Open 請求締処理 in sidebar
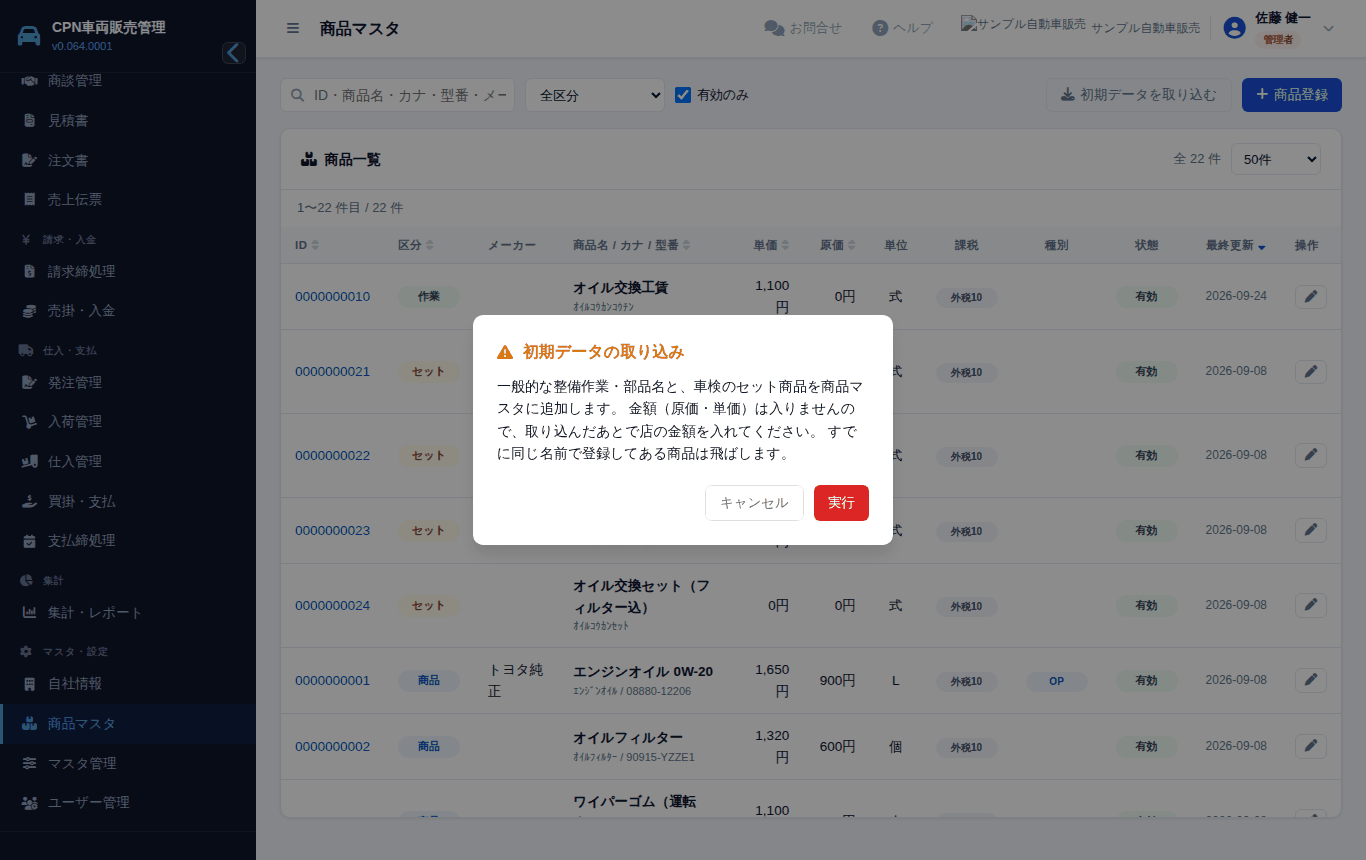This screenshot has width=1366, height=860. tap(128, 271)
